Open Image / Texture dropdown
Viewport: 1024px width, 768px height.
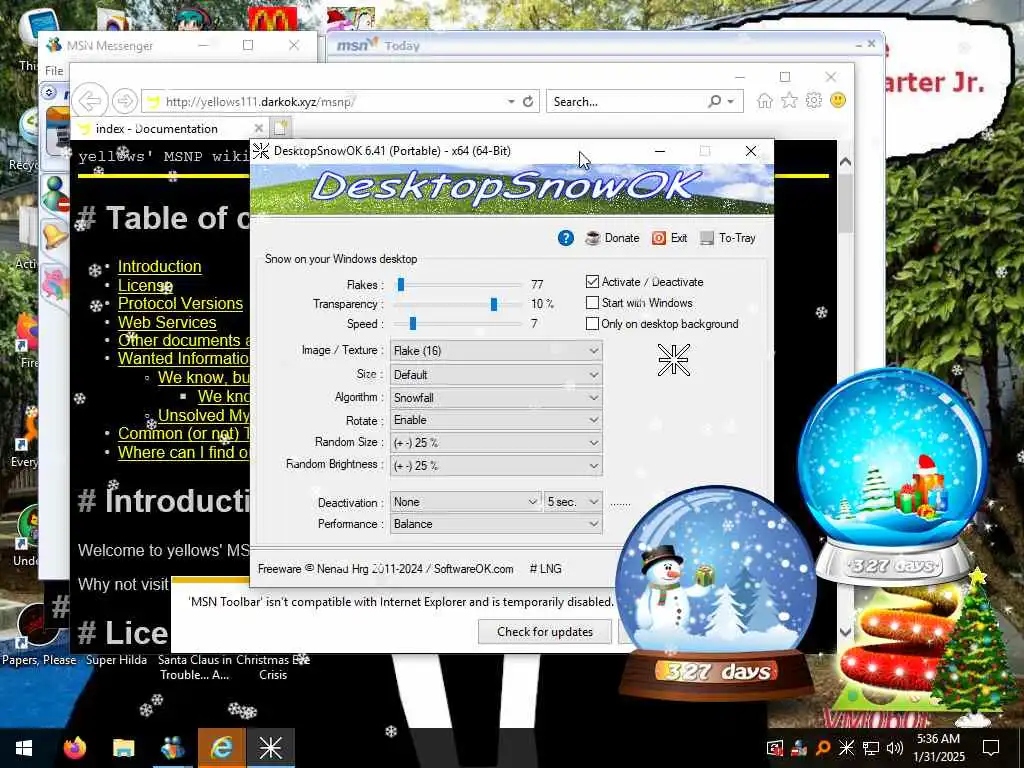pyautogui.click(x=496, y=351)
